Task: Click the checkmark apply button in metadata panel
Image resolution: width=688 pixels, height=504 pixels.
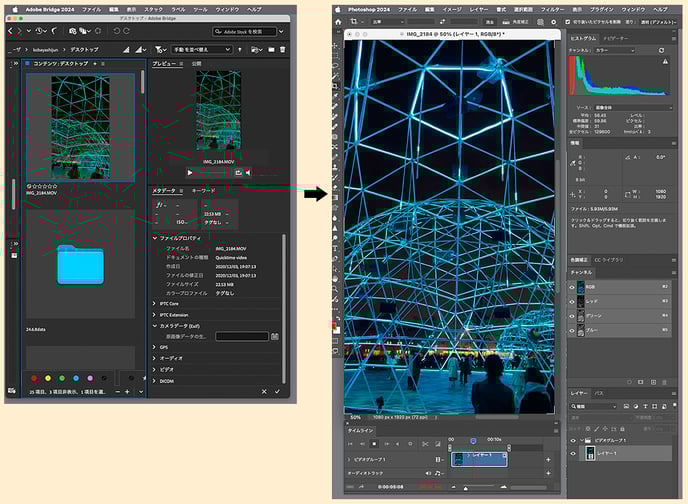Action: [x=277, y=391]
